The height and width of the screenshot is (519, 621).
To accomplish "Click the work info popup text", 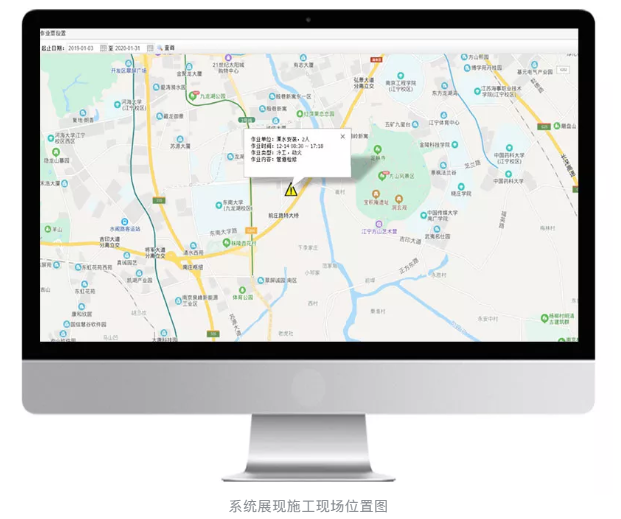I will (x=290, y=149).
